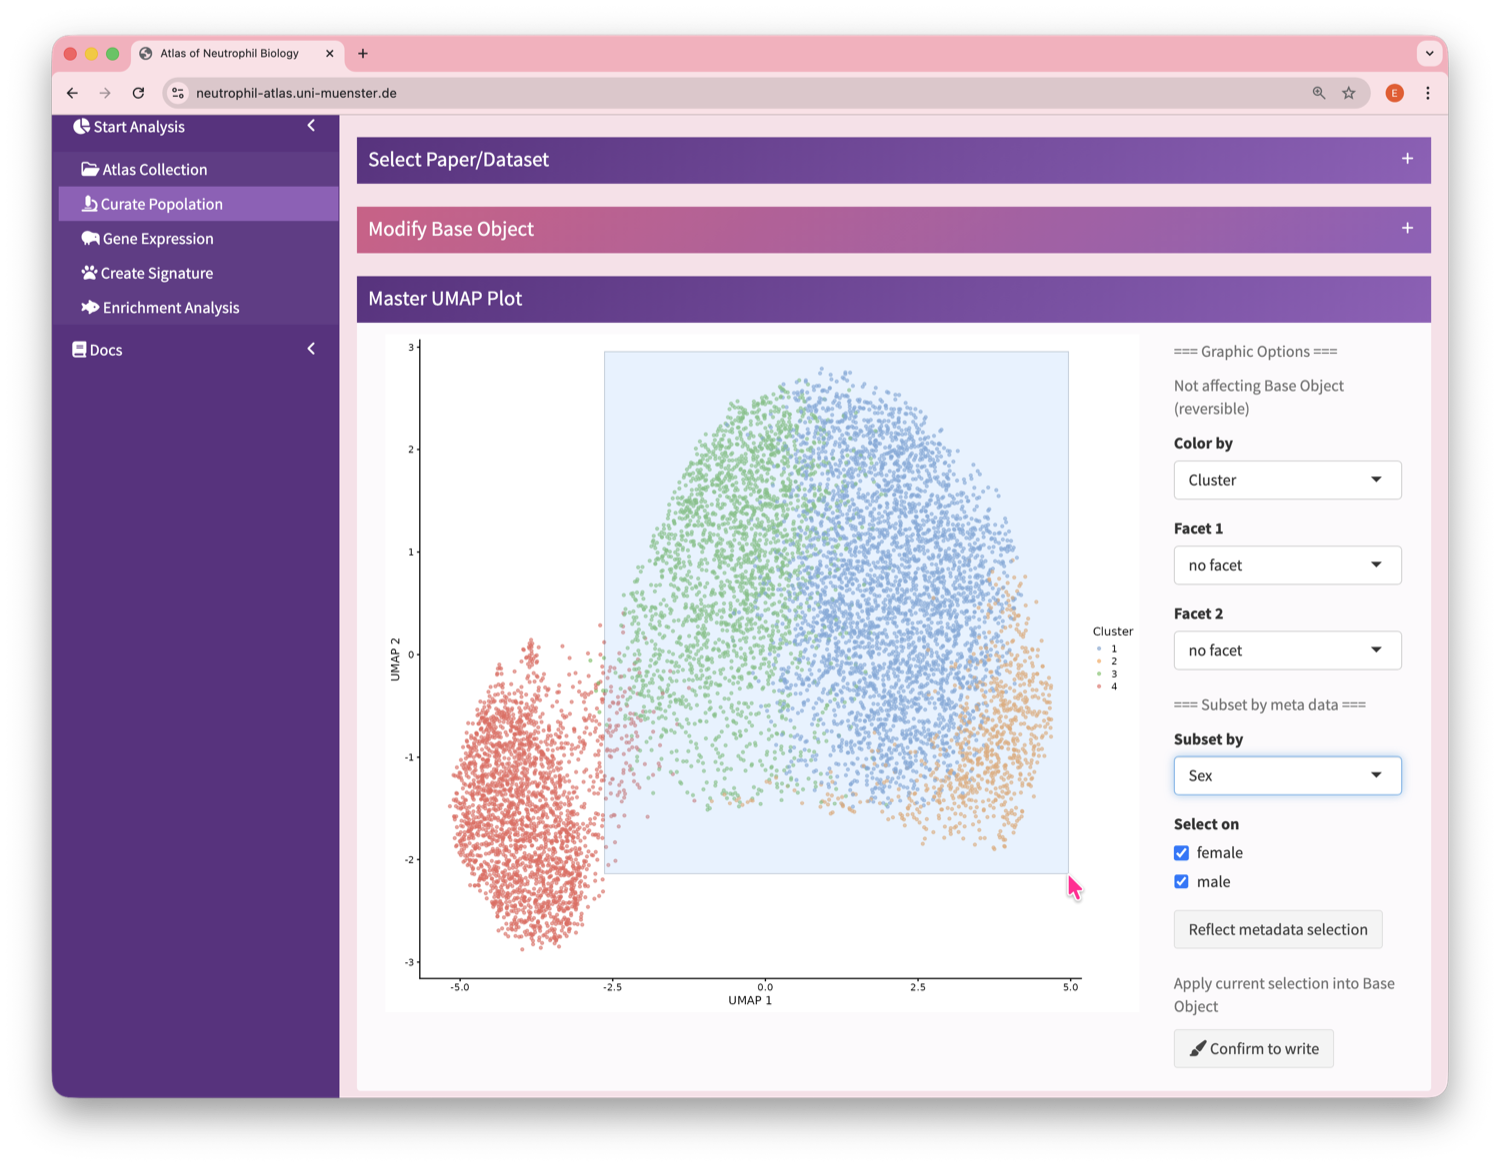Image resolution: width=1500 pixels, height=1166 pixels.
Task: Open the Chrome profile avatar
Action: pyautogui.click(x=1394, y=93)
